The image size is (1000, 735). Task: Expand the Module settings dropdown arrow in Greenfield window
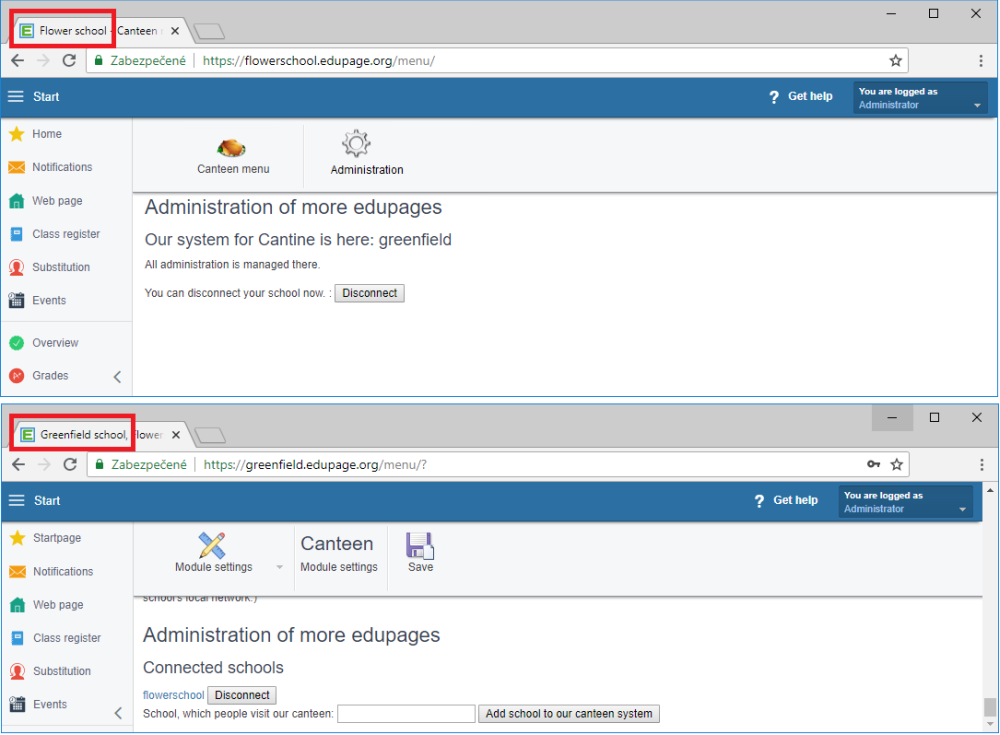point(279,567)
